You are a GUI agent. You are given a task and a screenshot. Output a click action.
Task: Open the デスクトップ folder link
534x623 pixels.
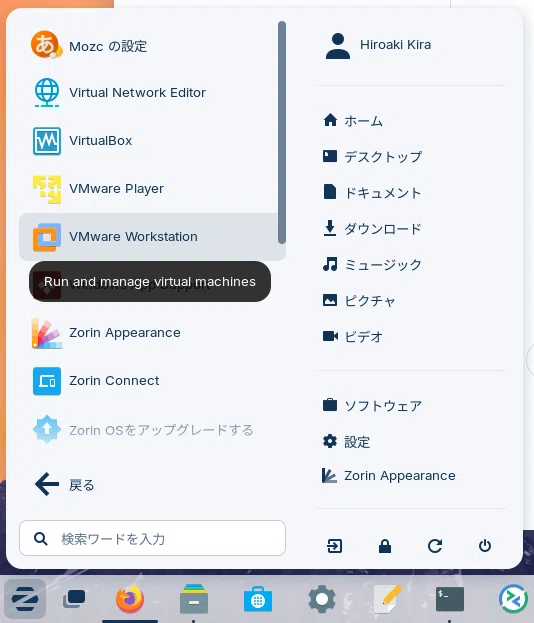coord(383,157)
